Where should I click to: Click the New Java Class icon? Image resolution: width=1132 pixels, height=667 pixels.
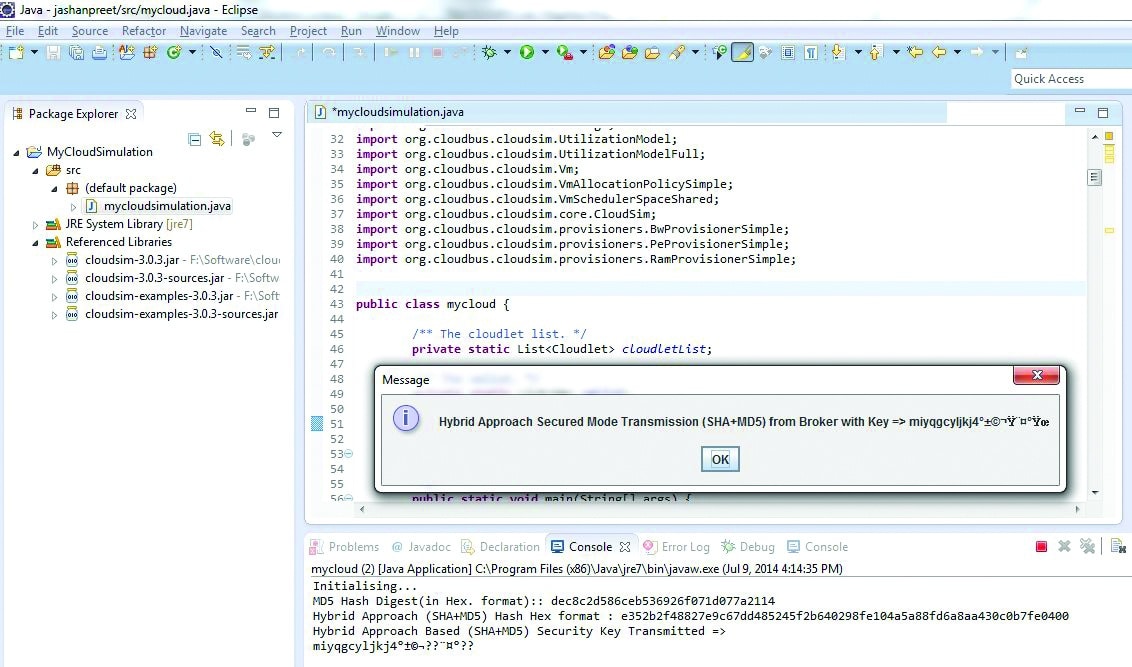pyautogui.click(x=173, y=52)
